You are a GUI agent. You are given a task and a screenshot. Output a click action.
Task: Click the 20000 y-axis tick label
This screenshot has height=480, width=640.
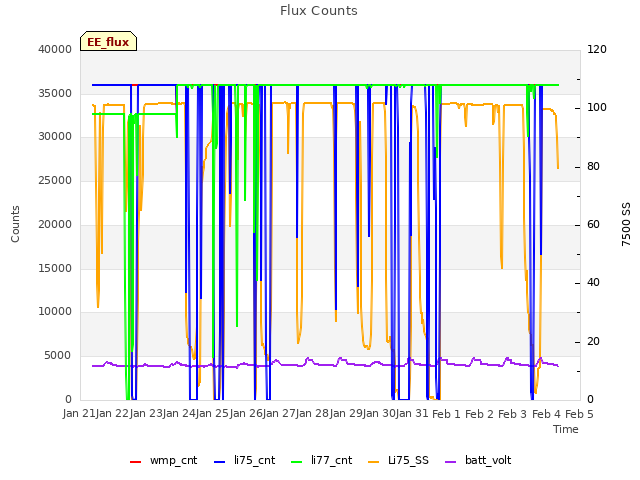tap(55, 224)
